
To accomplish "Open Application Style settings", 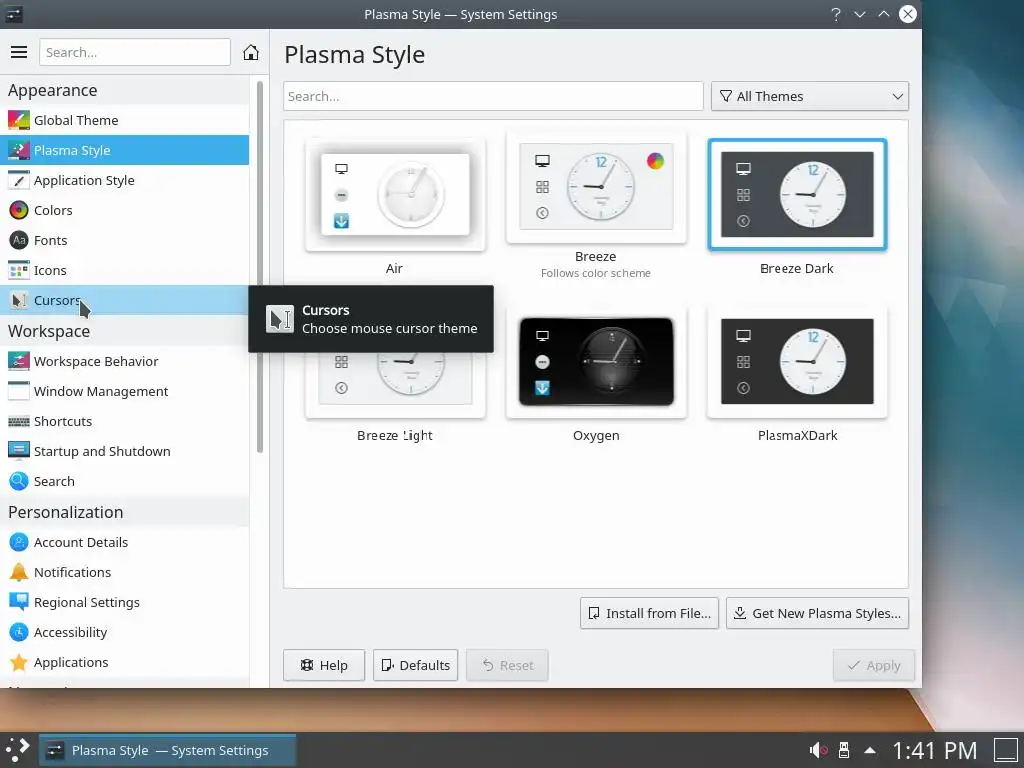I will coord(124,180).
